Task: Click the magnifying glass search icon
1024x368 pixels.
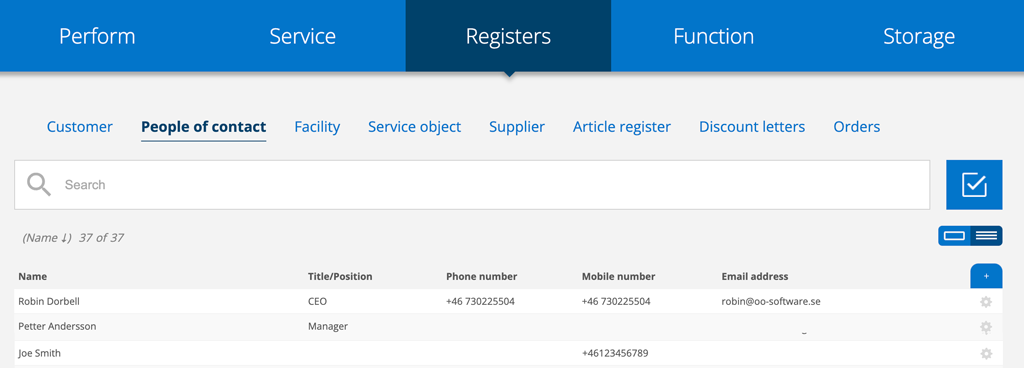Action: (x=39, y=185)
